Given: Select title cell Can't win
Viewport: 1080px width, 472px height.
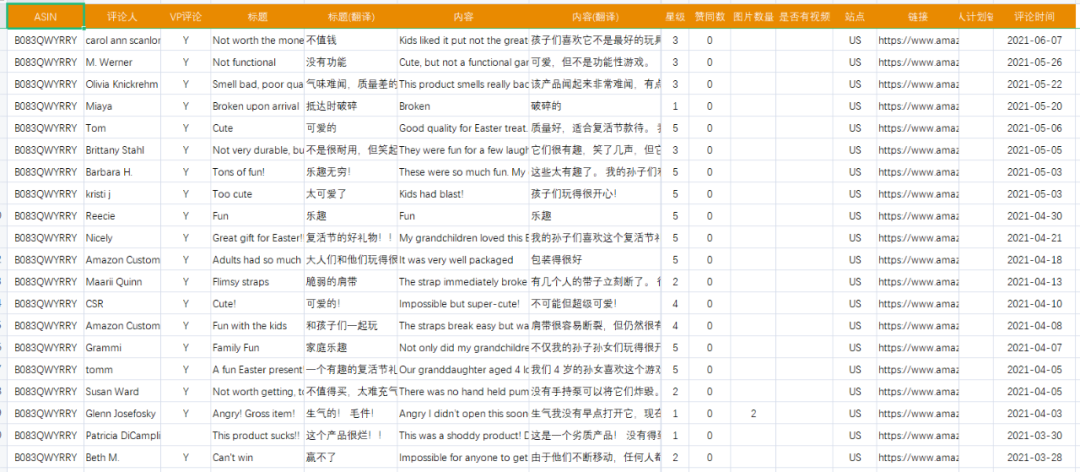Looking at the screenshot, I should [x=257, y=457].
